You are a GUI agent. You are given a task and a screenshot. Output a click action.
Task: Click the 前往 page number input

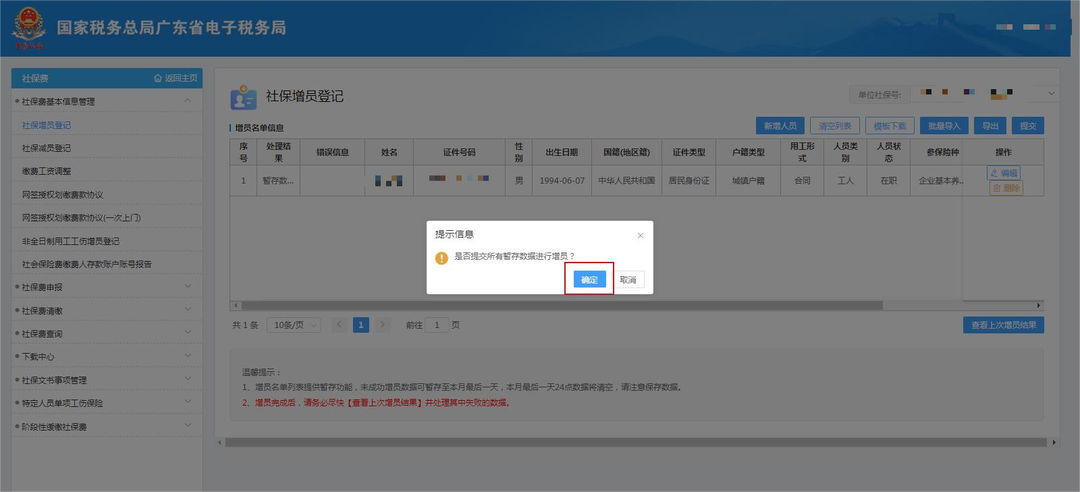[437, 325]
